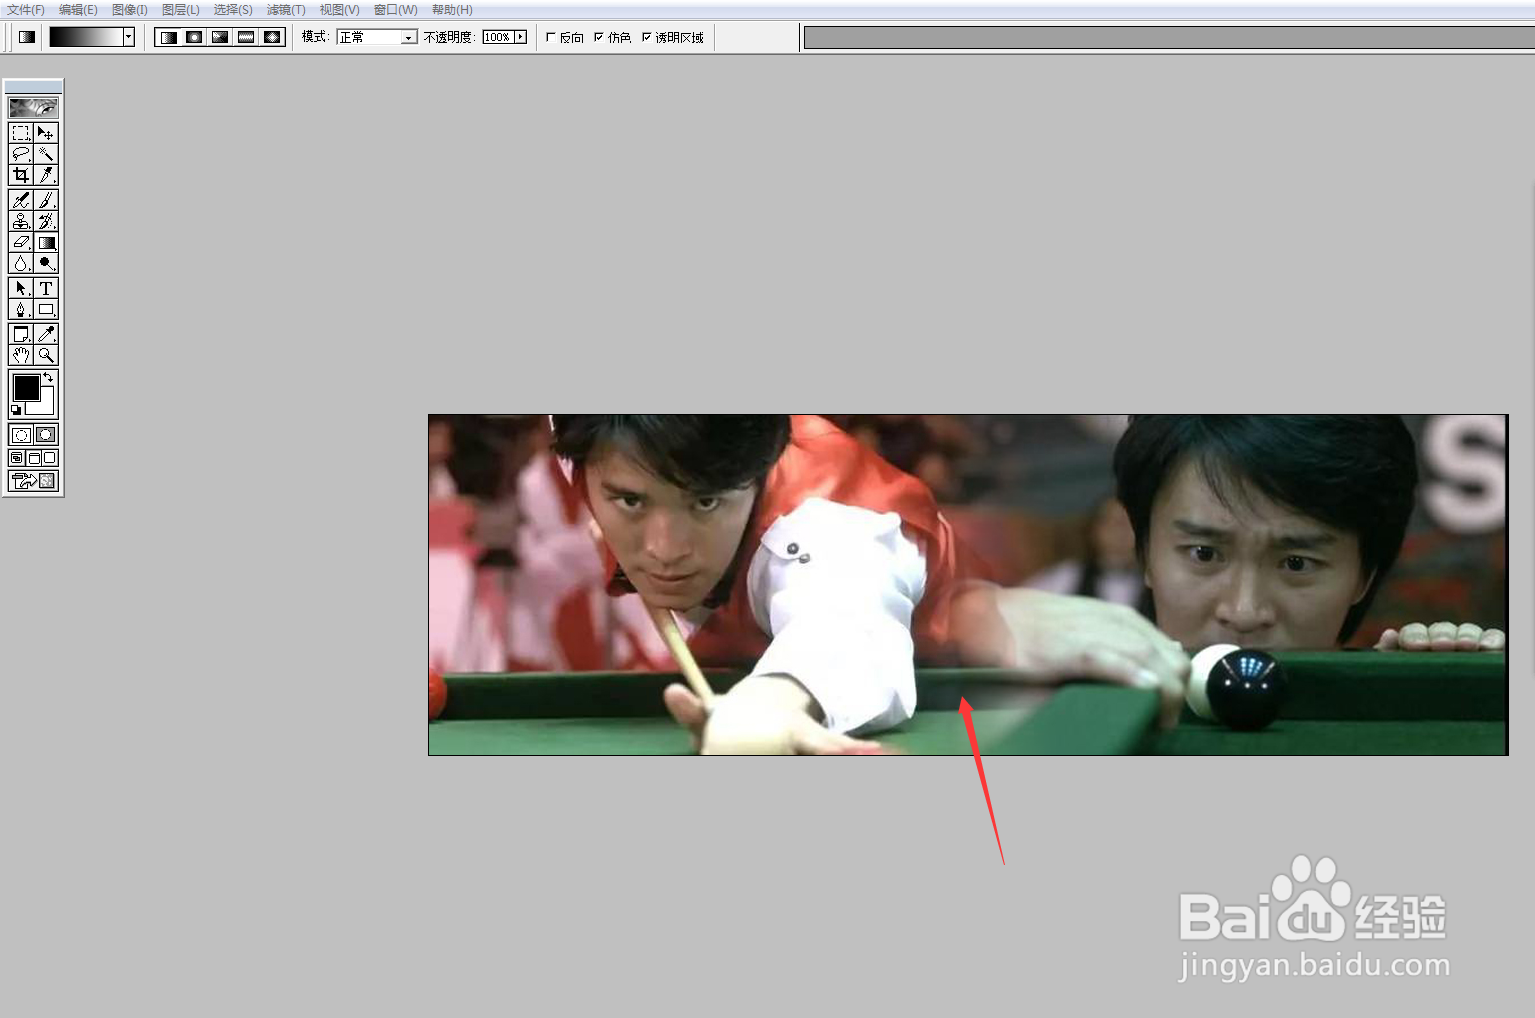This screenshot has height=1018, width=1535.
Task: Open the gradient picker dropdown arrow
Action: (129, 37)
